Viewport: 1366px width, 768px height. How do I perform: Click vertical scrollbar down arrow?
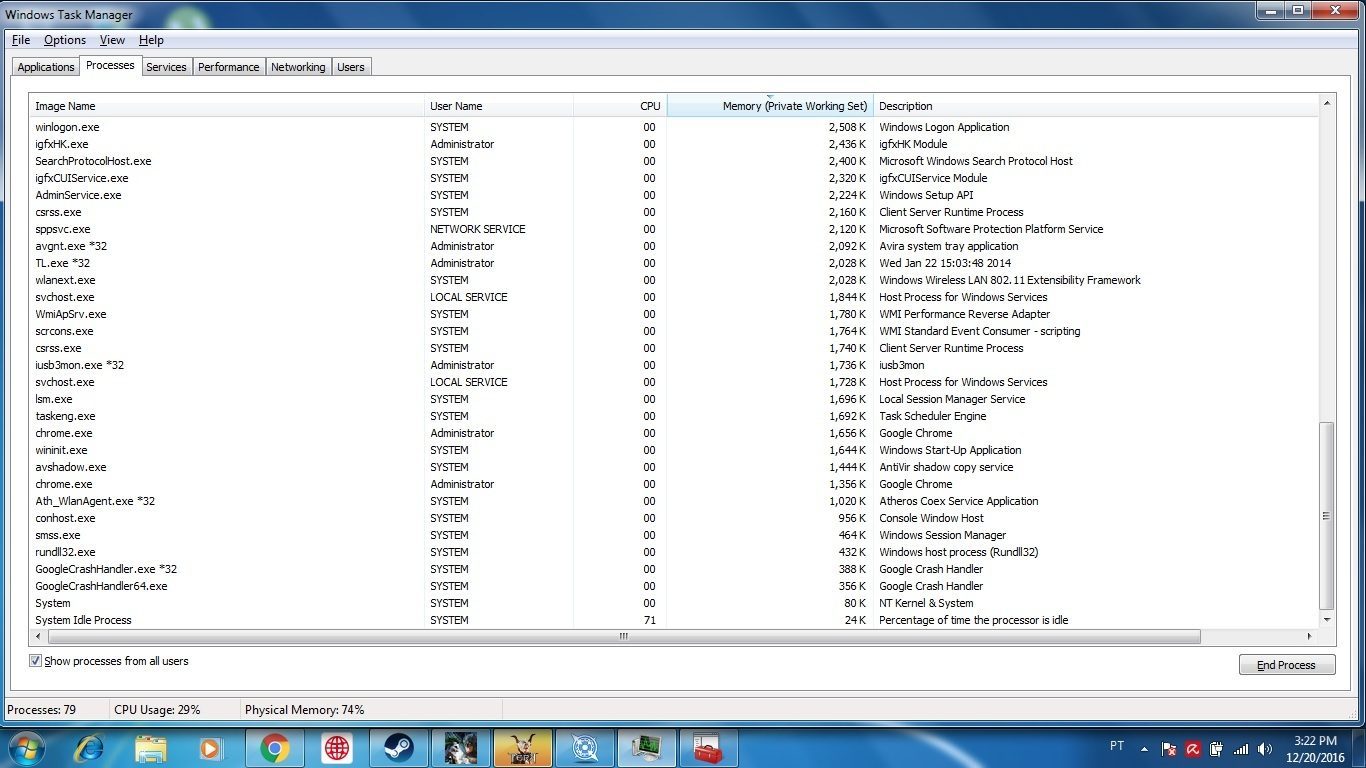1327,620
